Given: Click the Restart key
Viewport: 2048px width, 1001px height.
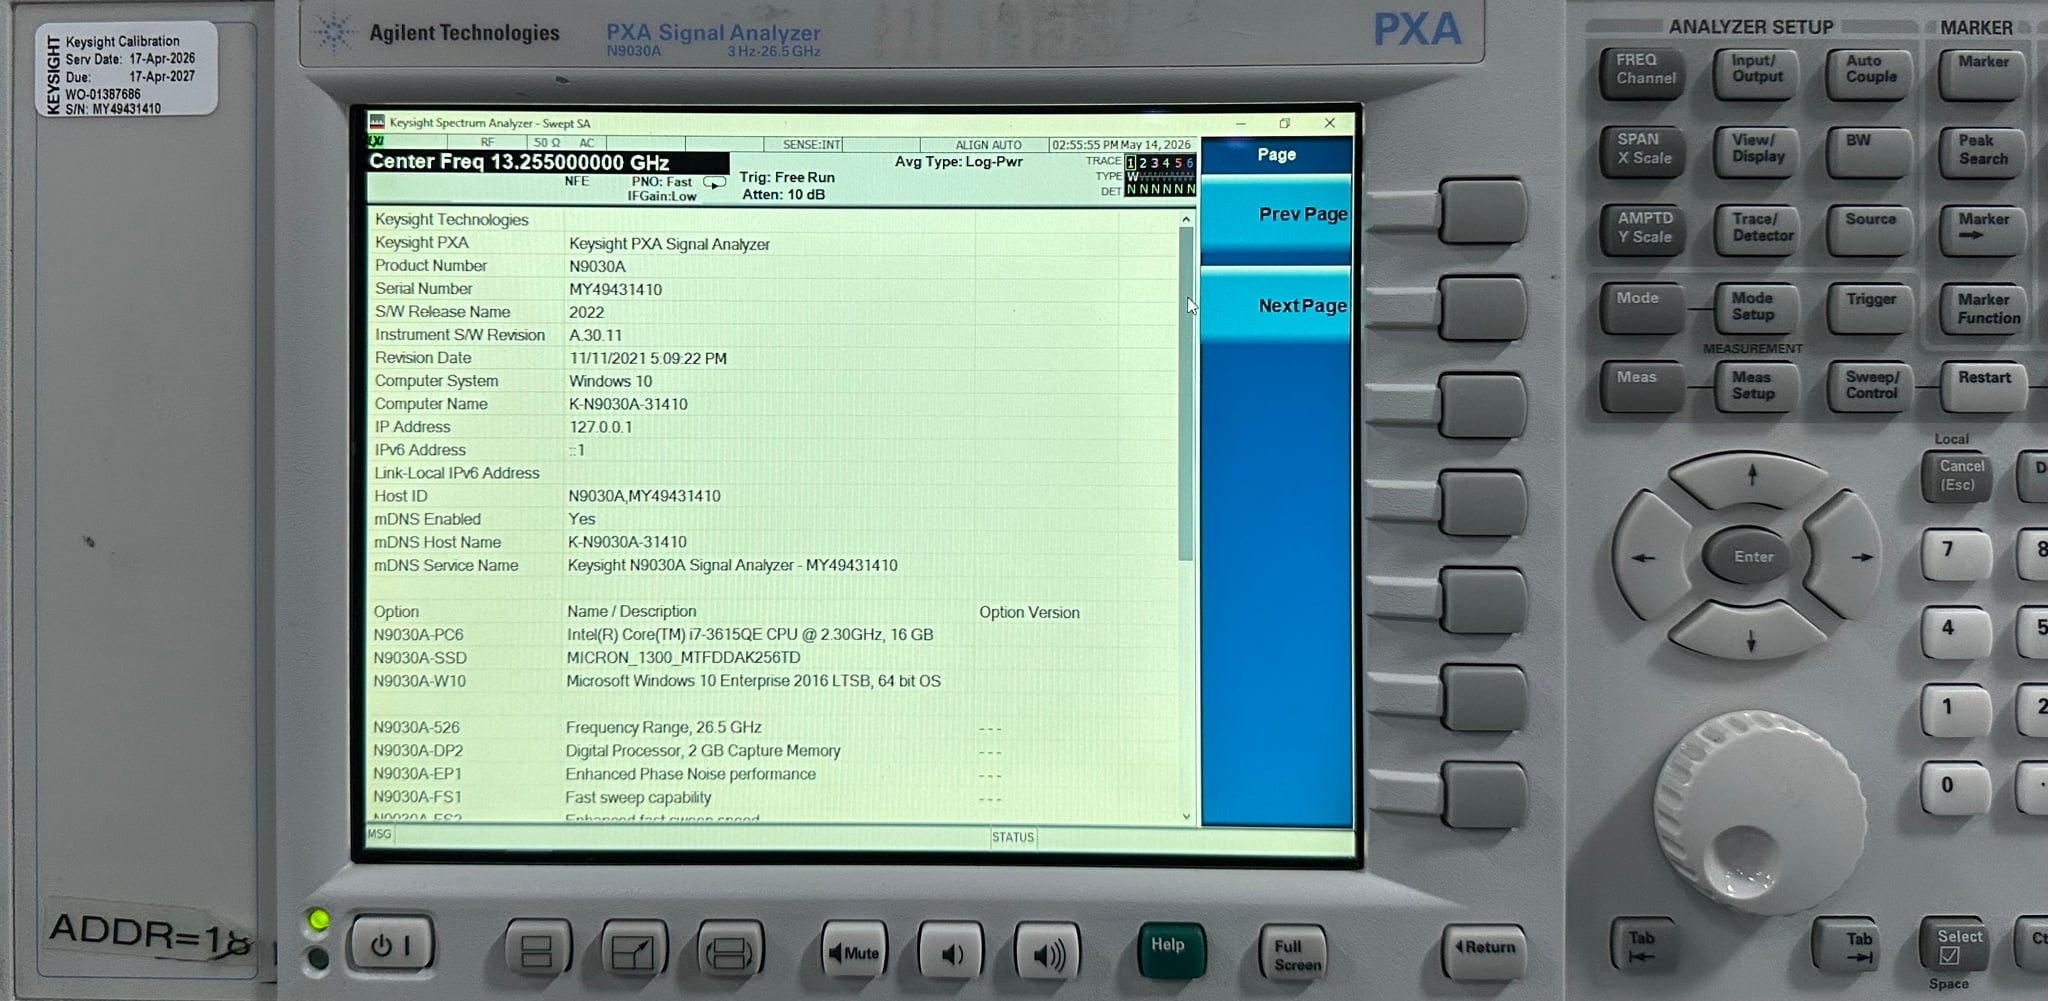Looking at the screenshot, I should [1984, 387].
